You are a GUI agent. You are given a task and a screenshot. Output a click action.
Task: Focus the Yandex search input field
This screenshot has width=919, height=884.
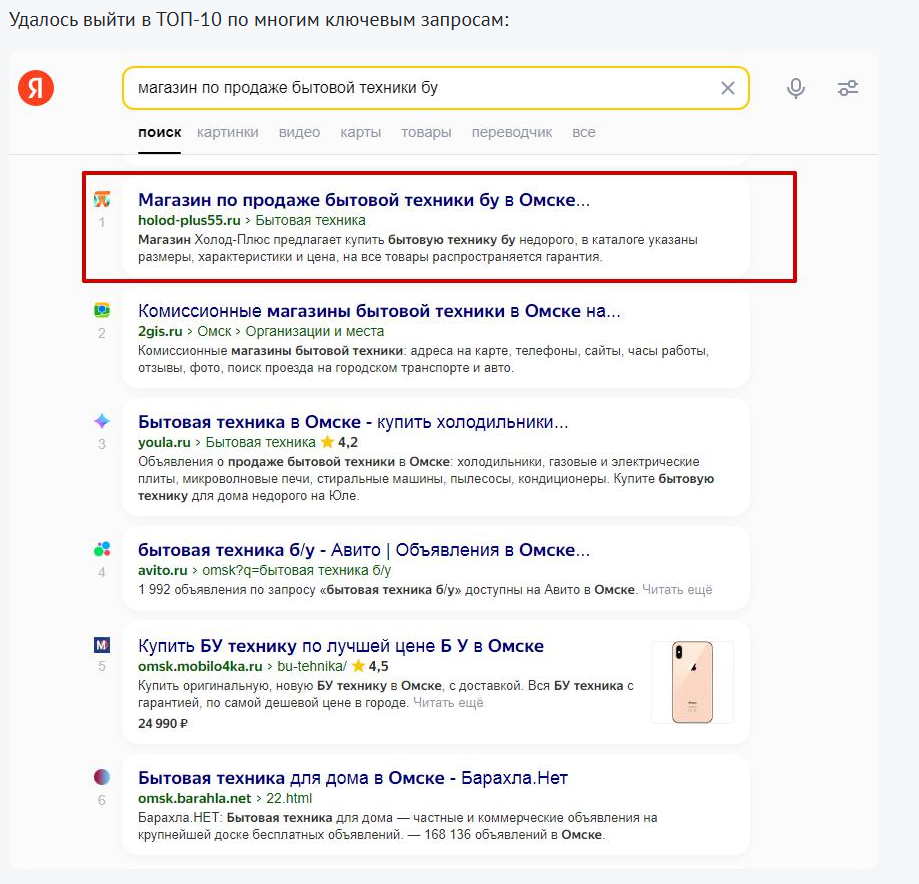pos(420,88)
